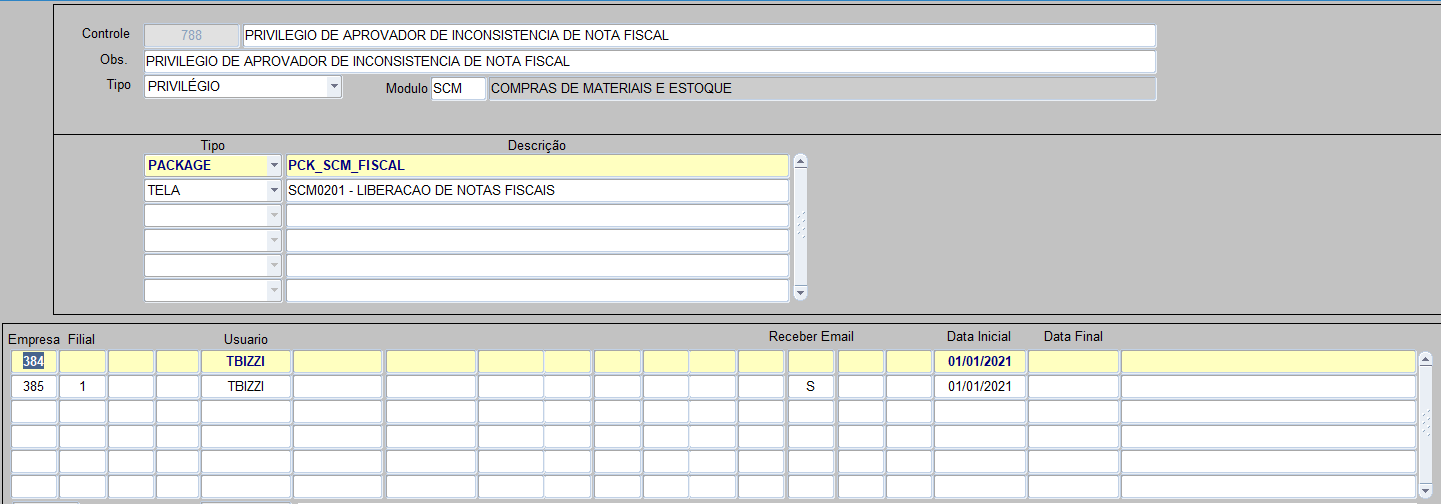Click Data Inicial 01/01/2021 in the 384 row

click(980, 361)
